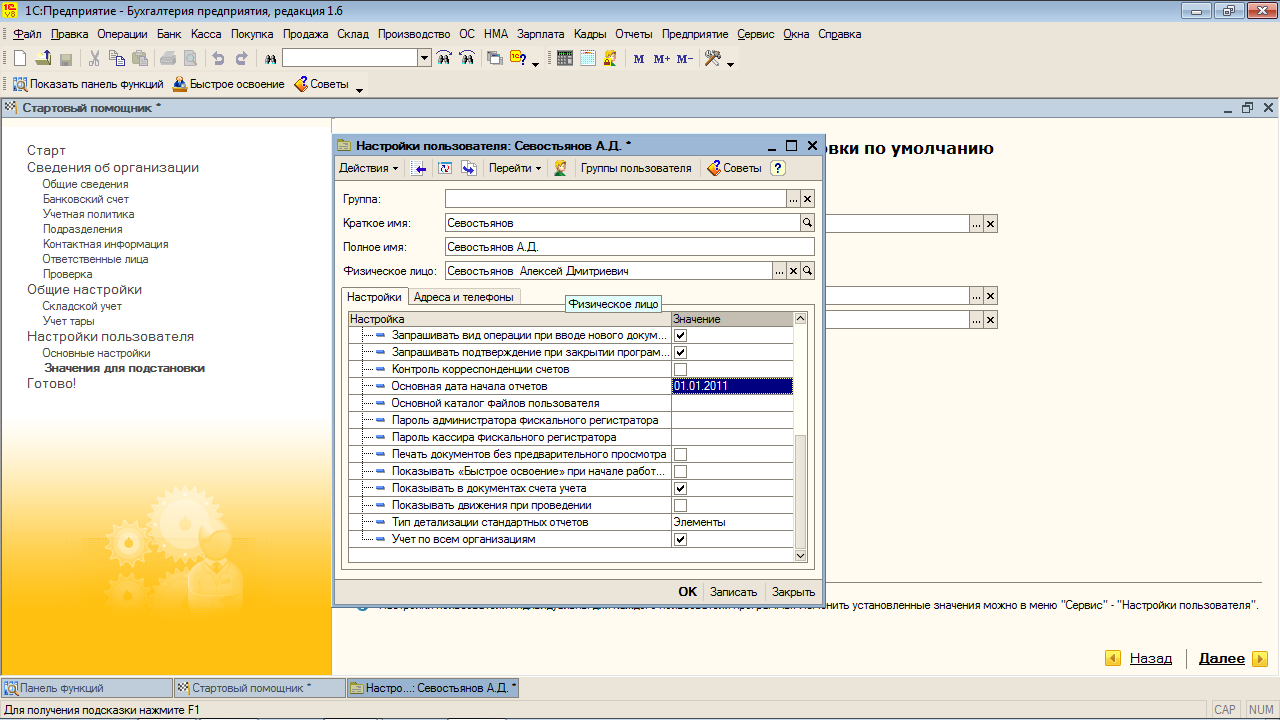The image size is (1280, 720).
Task: Click the 1C help question icon
Action: click(x=518, y=59)
